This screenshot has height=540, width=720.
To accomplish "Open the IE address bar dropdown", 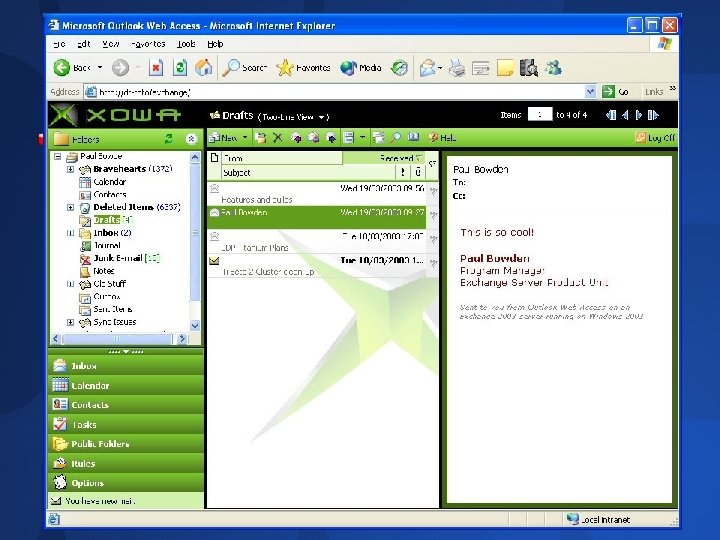I will pyautogui.click(x=591, y=92).
